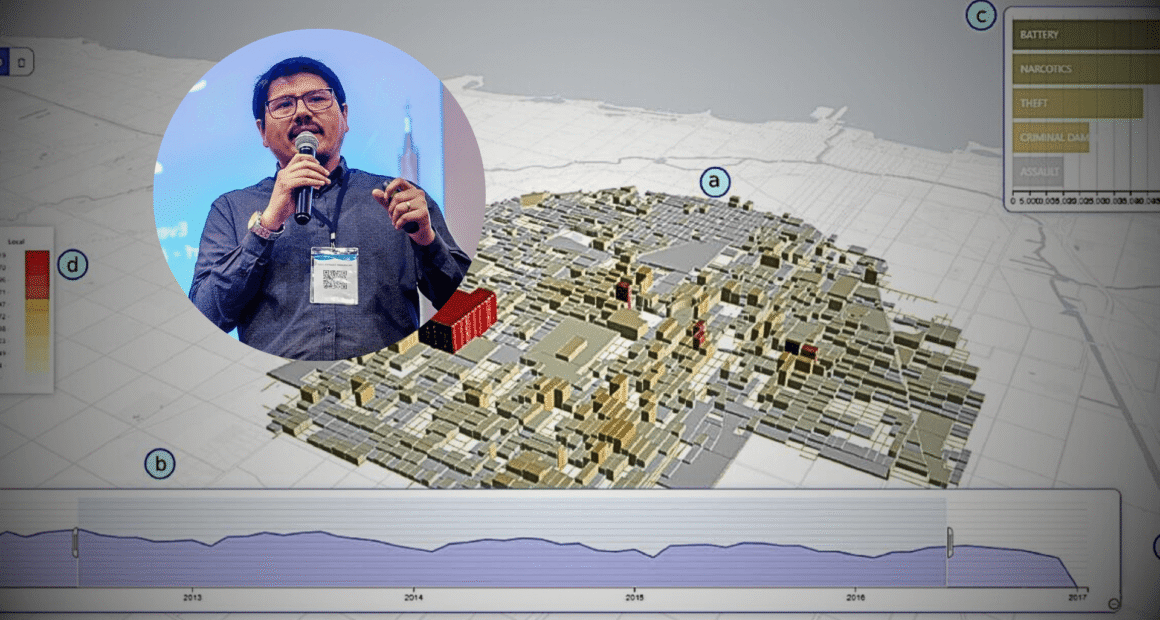
Task: Filter by the THEFT crime bar
Action: pyautogui.click(x=1076, y=103)
